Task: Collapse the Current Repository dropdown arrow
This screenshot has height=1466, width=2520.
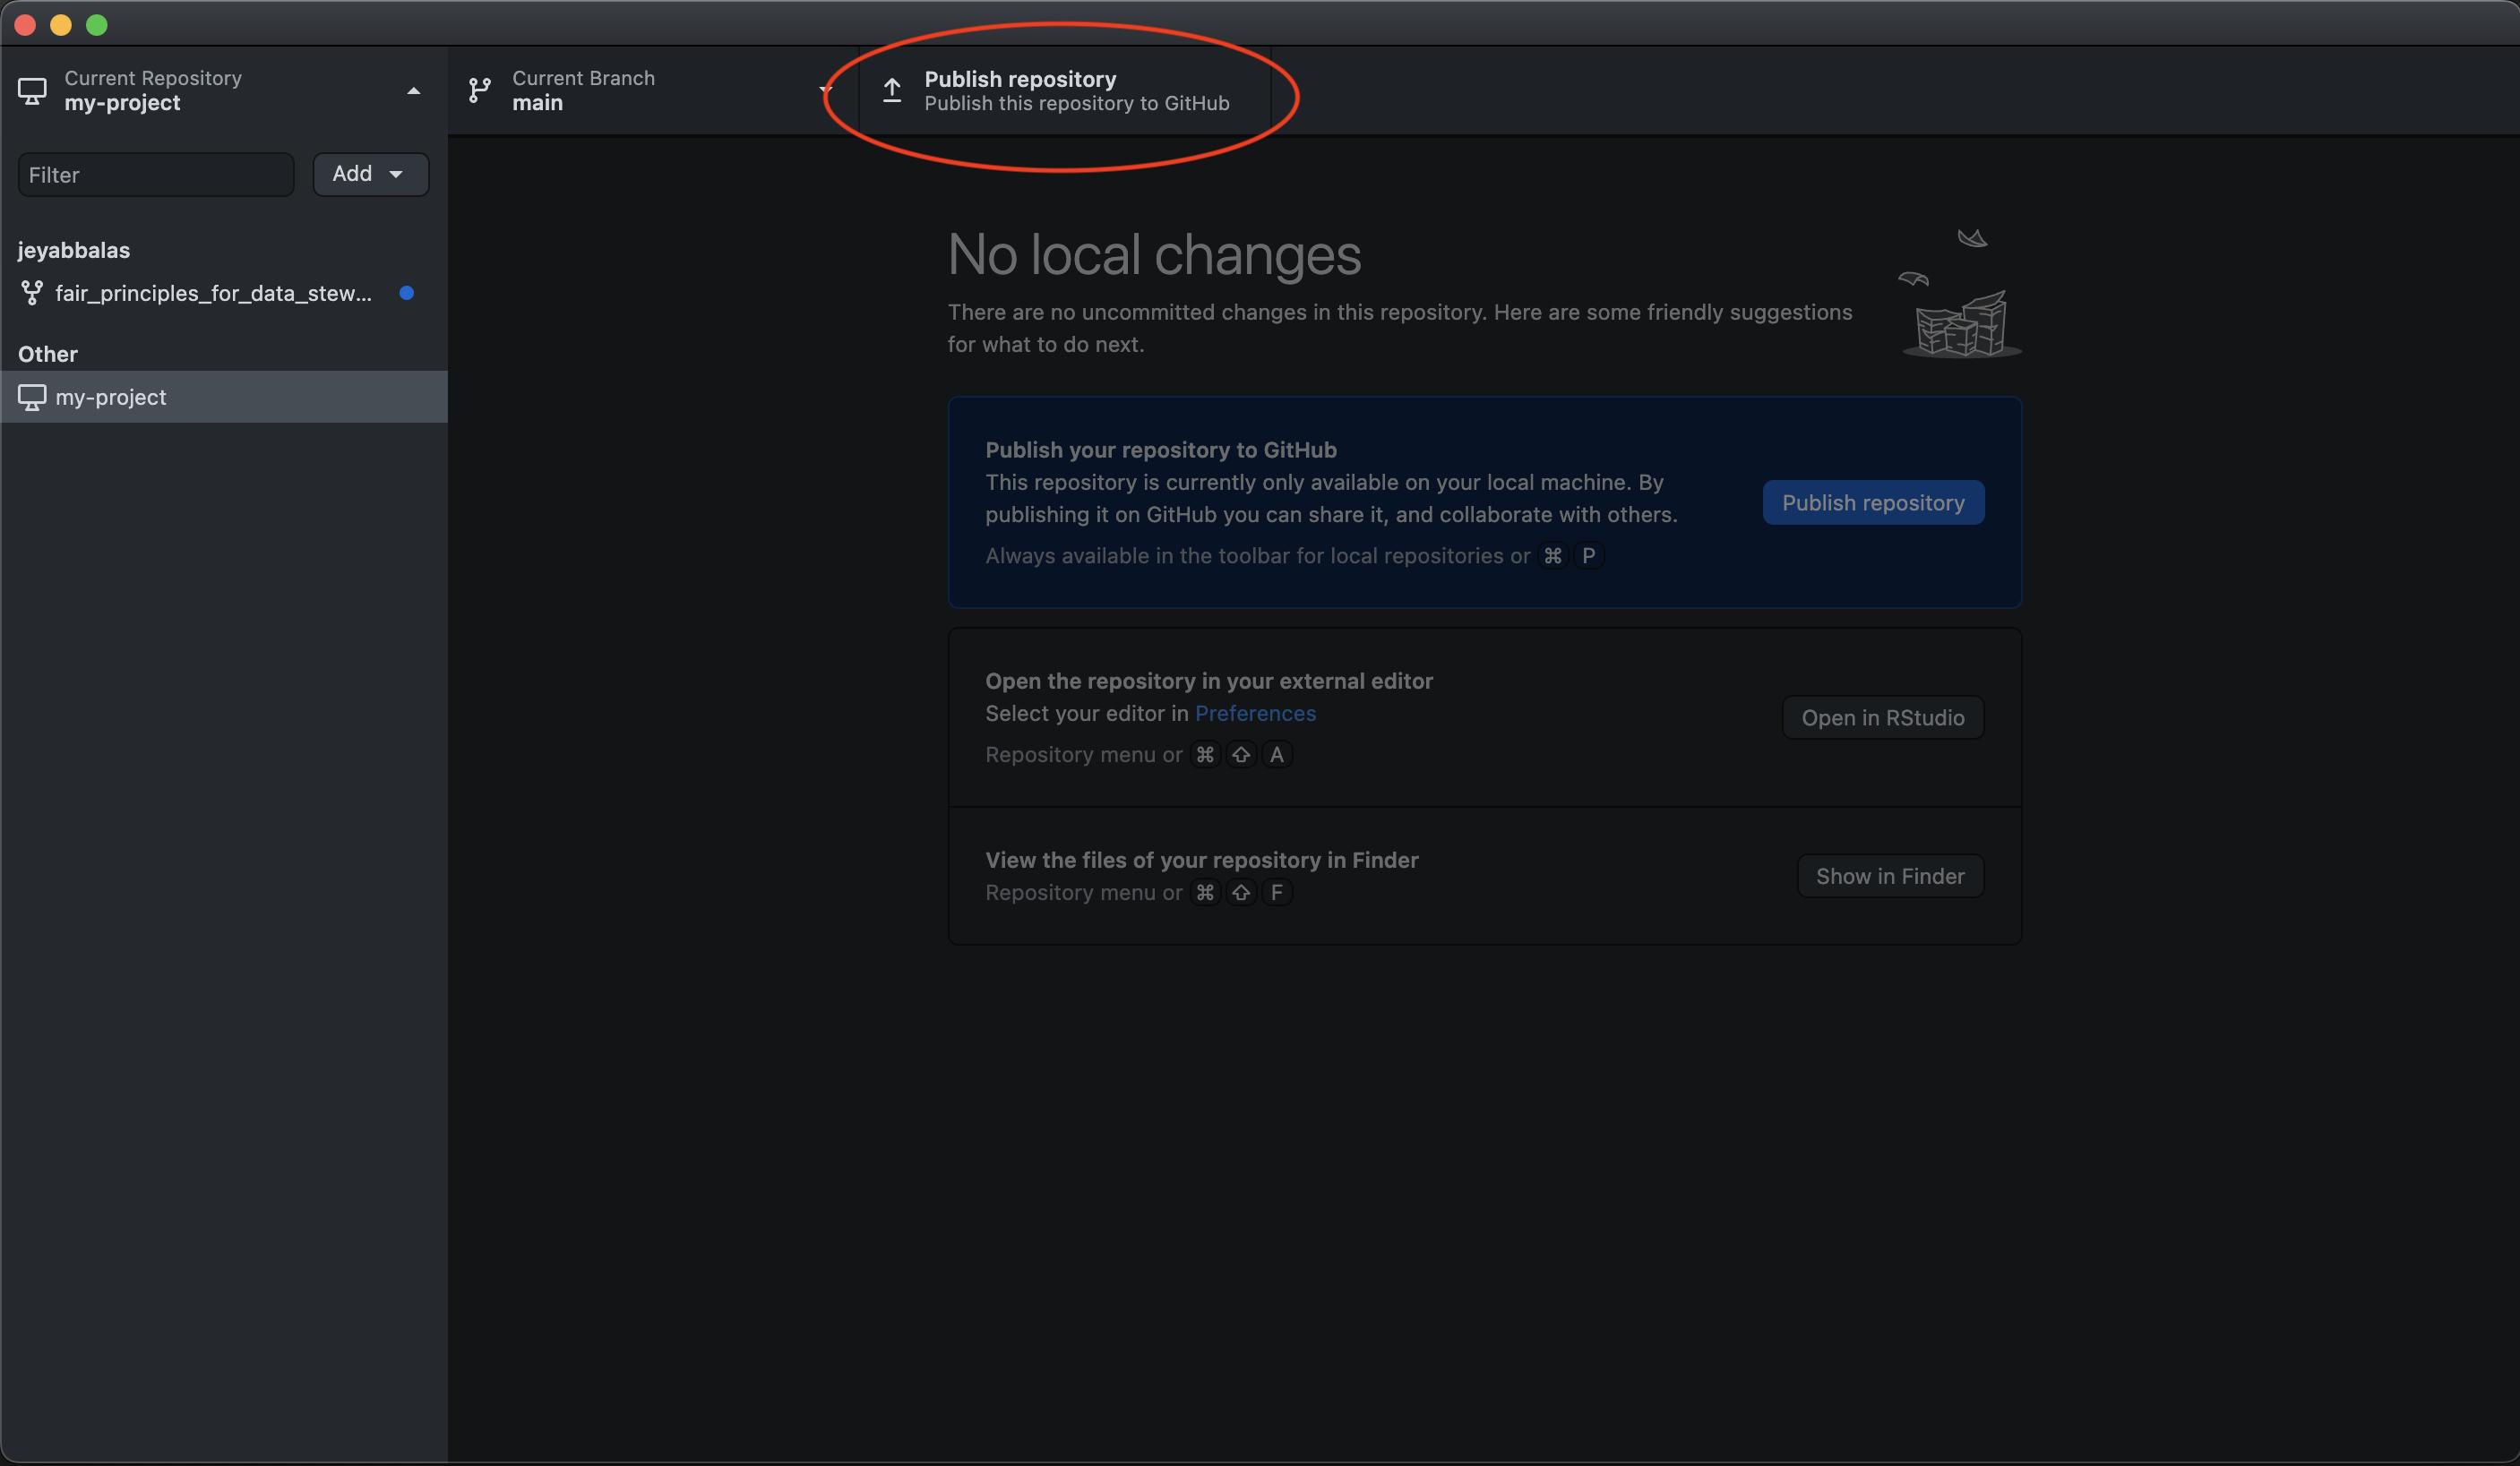Action: pos(413,91)
